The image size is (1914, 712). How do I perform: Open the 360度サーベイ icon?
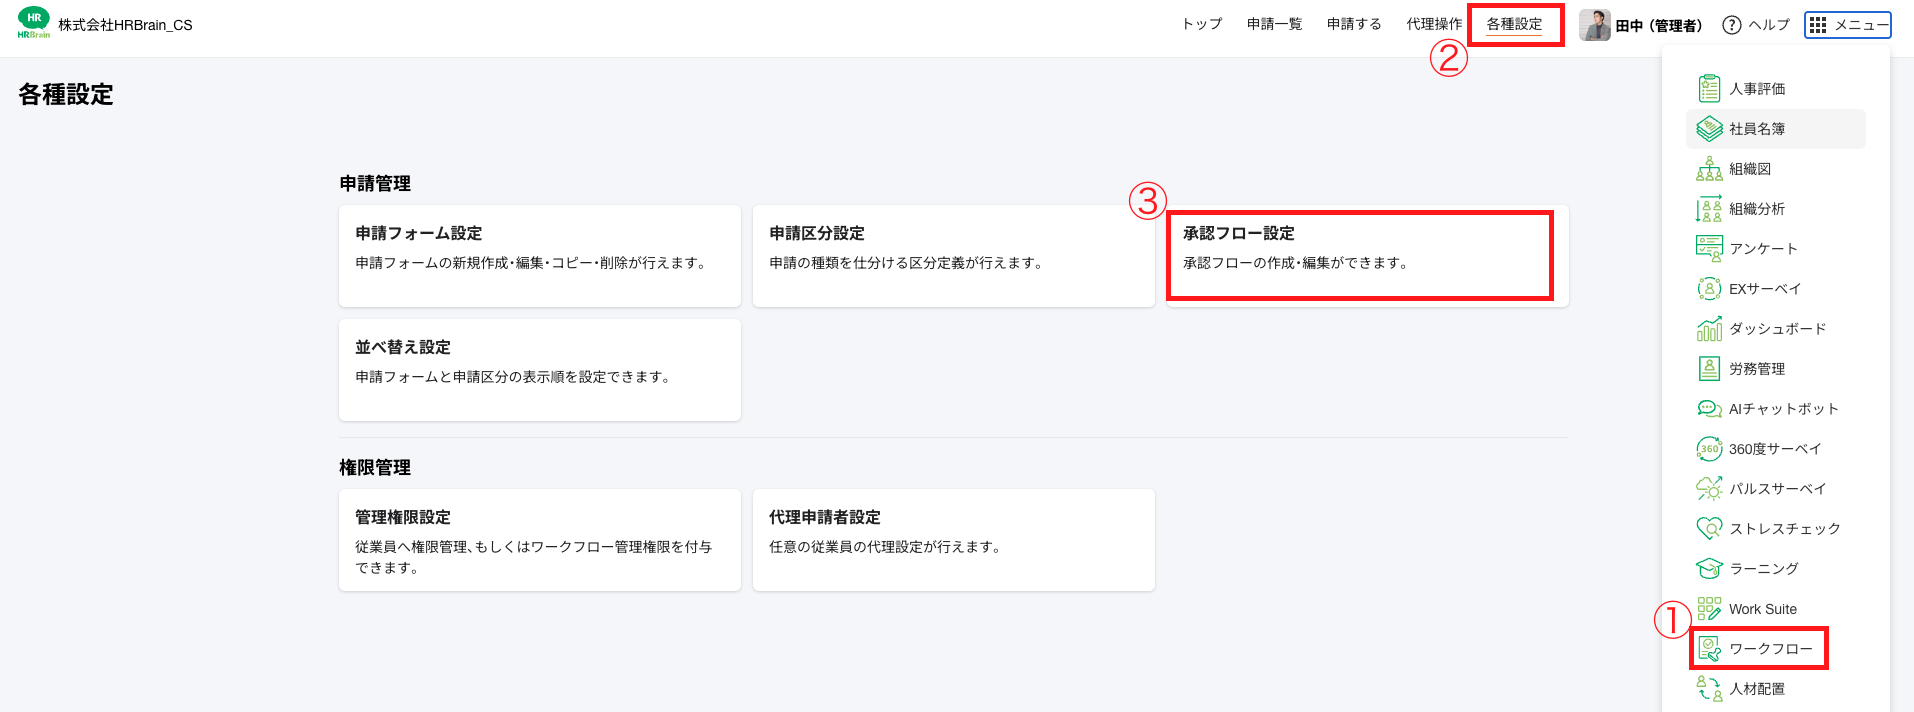click(x=1709, y=449)
